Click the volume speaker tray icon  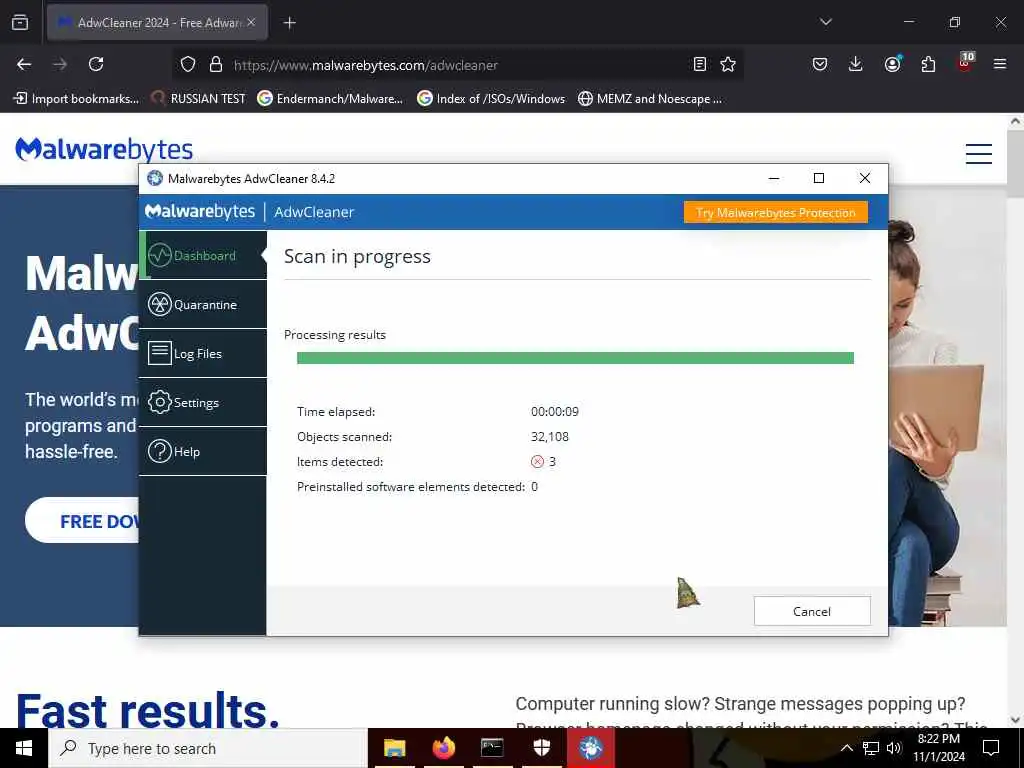pyautogui.click(x=894, y=748)
